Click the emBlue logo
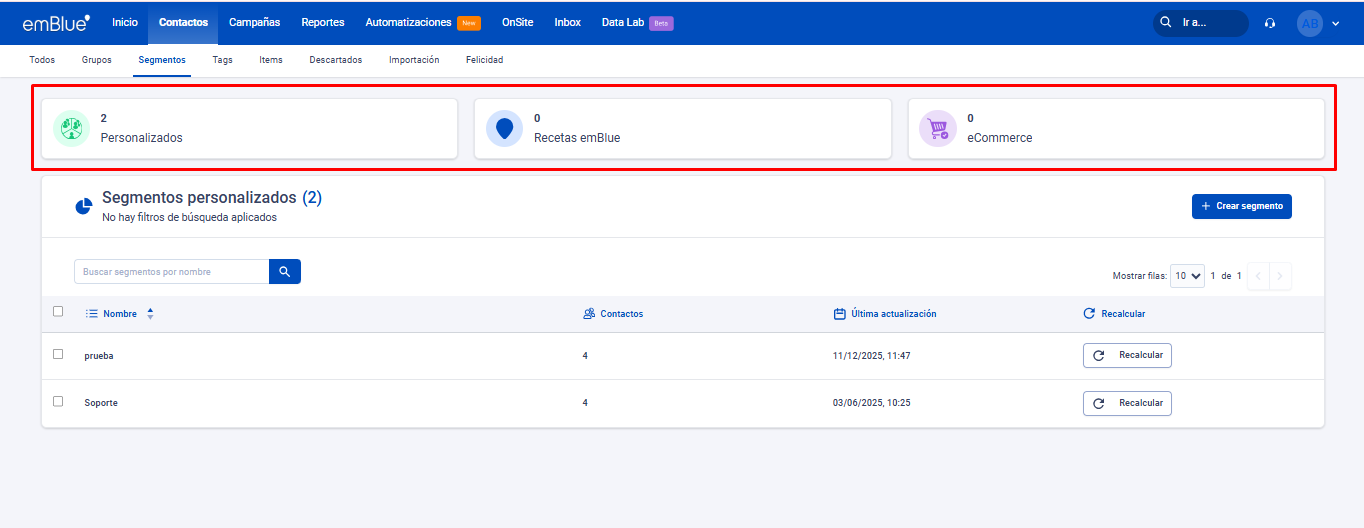This screenshot has width=1364, height=528. point(56,23)
